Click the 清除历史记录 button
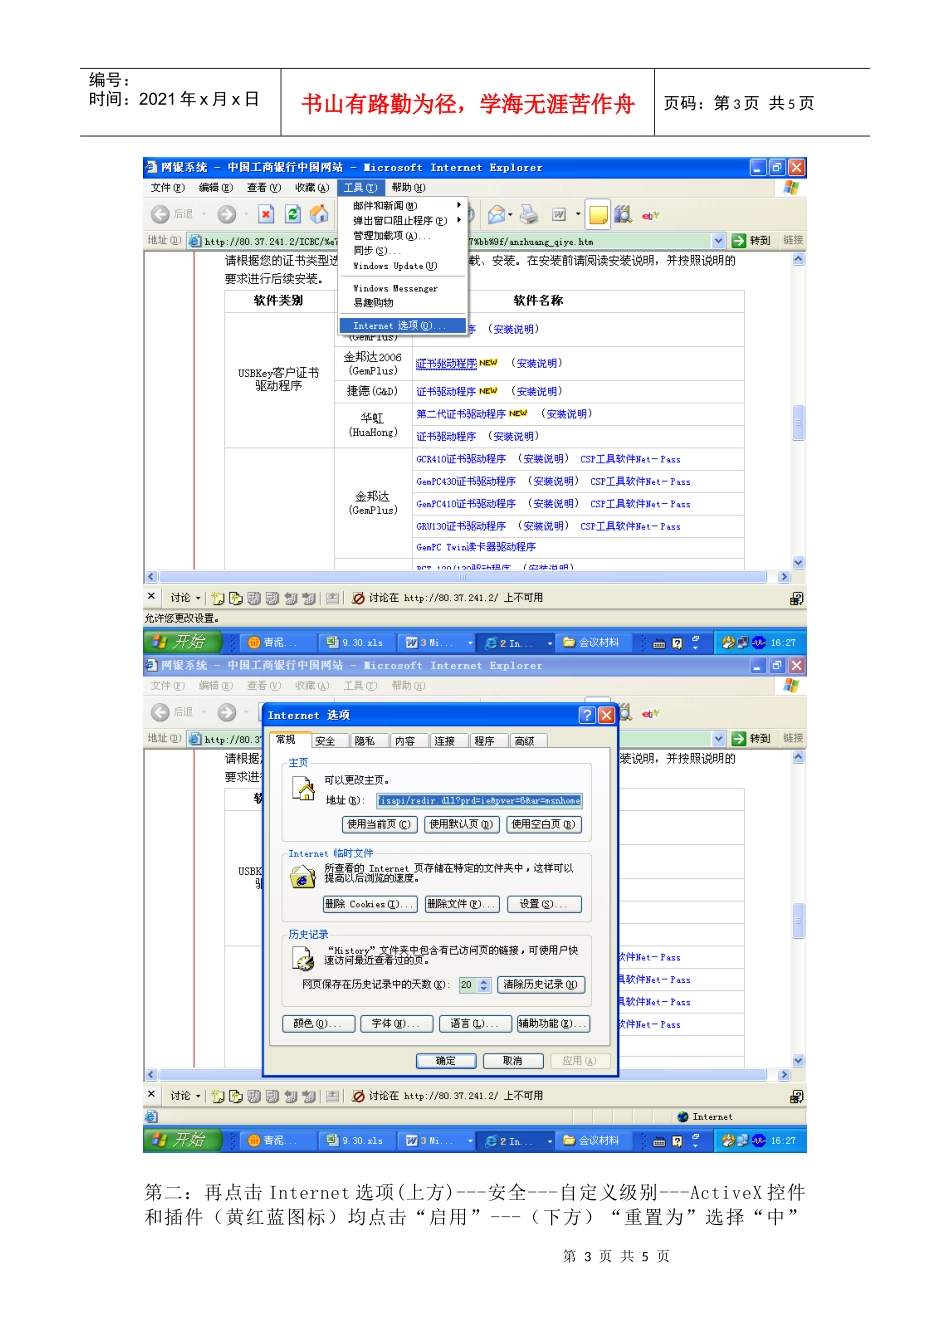 [x=541, y=985]
